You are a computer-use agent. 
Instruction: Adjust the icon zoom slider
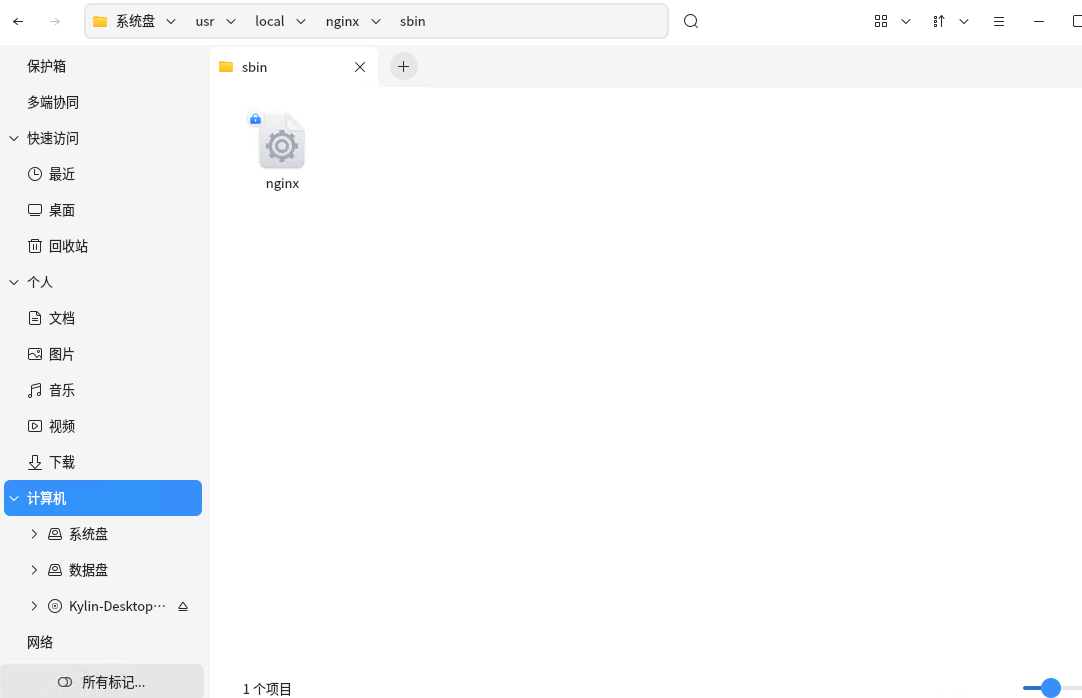(1051, 688)
